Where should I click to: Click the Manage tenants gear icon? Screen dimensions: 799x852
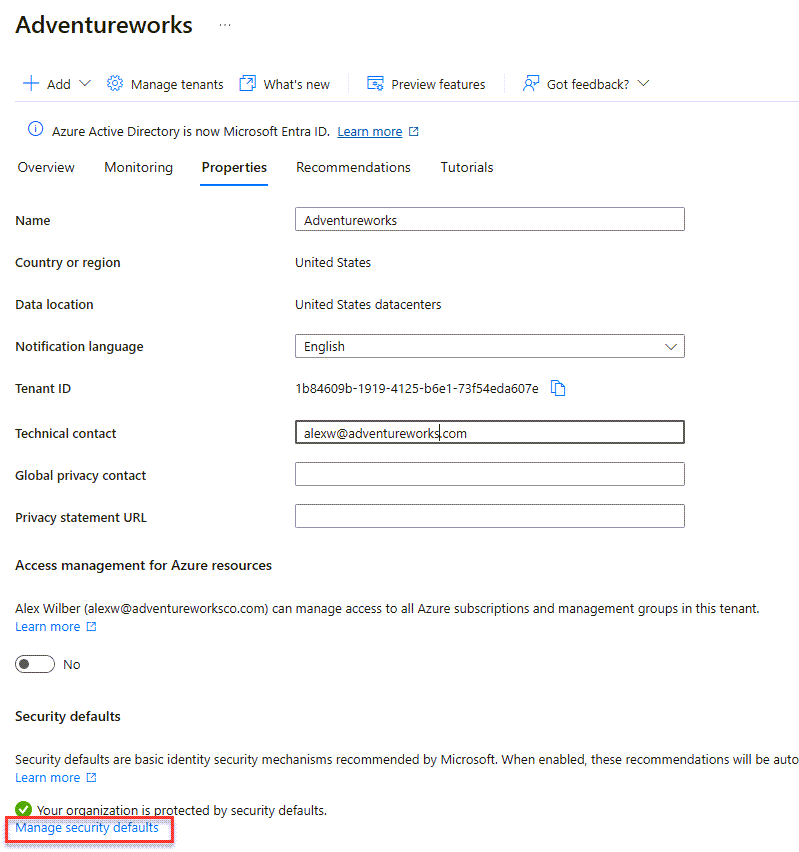pyautogui.click(x=115, y=84)
